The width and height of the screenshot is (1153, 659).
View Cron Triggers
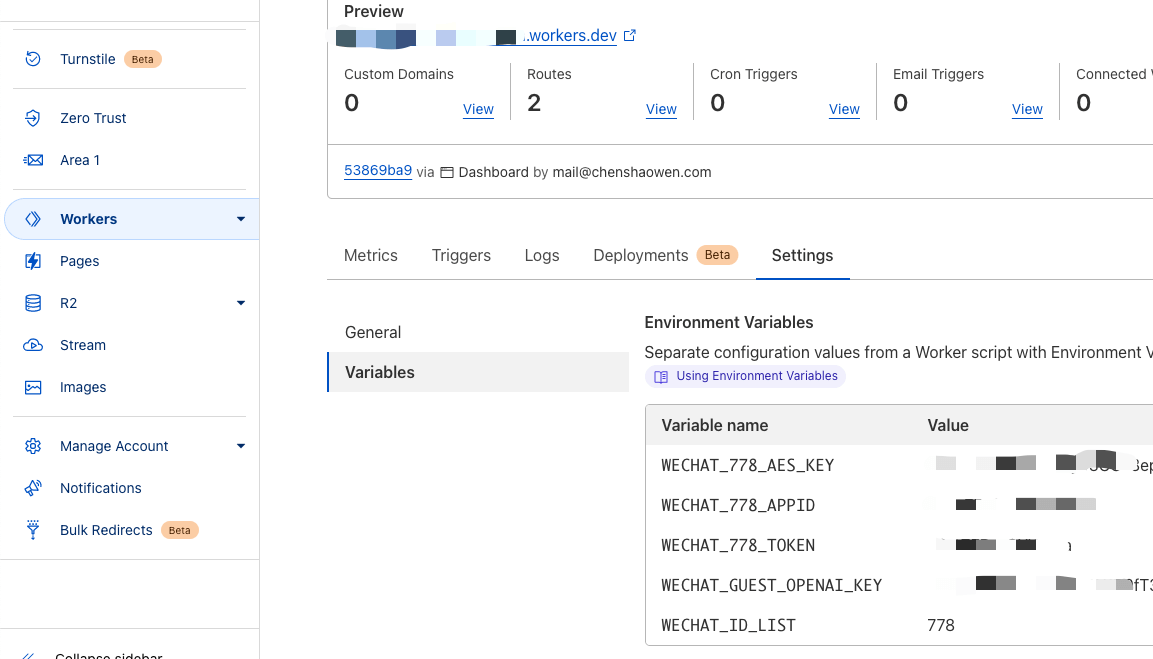(844, 109)
